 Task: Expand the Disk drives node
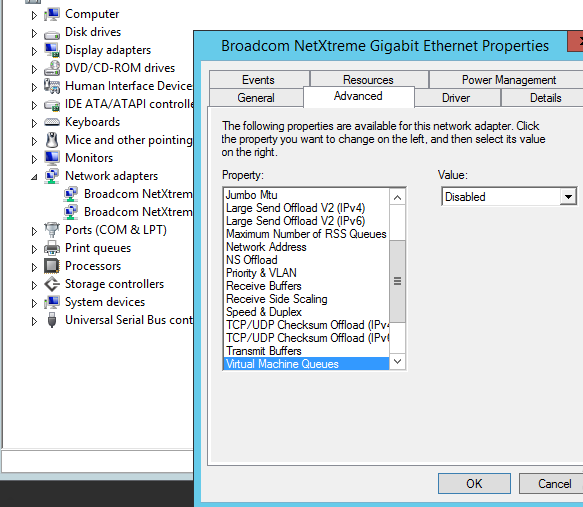(34, 33)
